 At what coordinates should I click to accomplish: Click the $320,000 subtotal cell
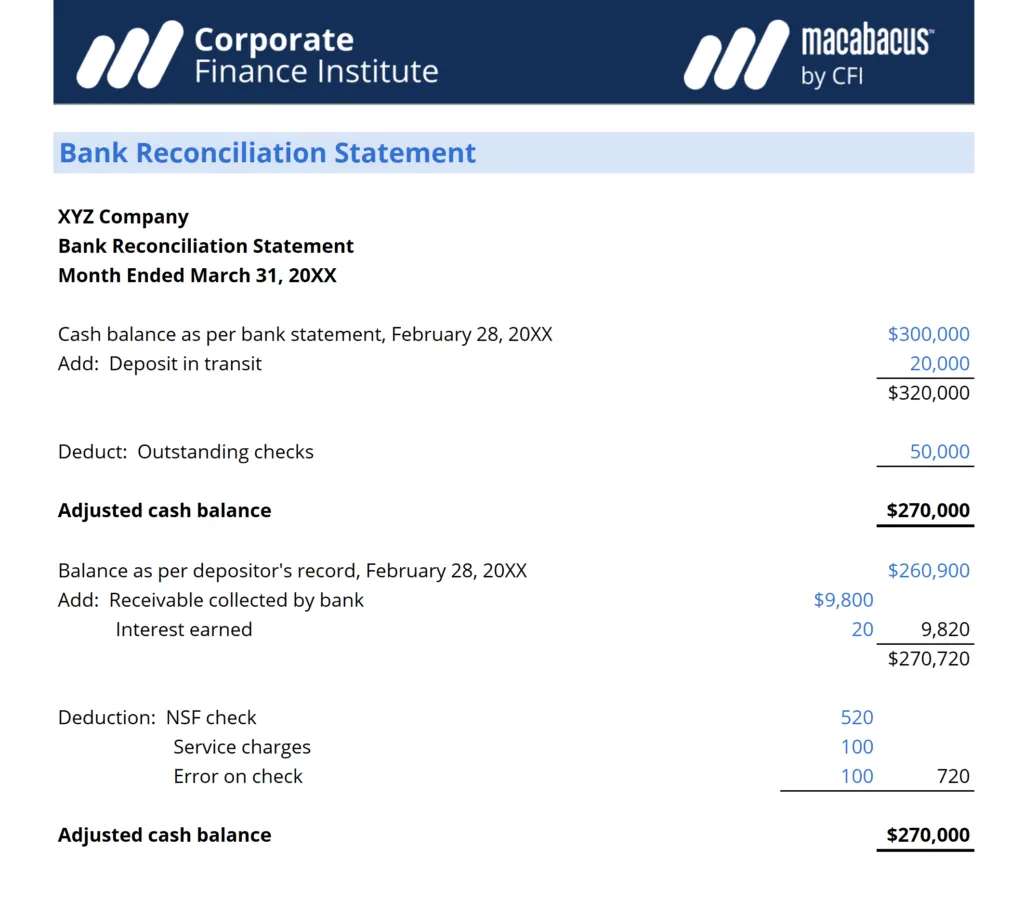pos(928,393)
